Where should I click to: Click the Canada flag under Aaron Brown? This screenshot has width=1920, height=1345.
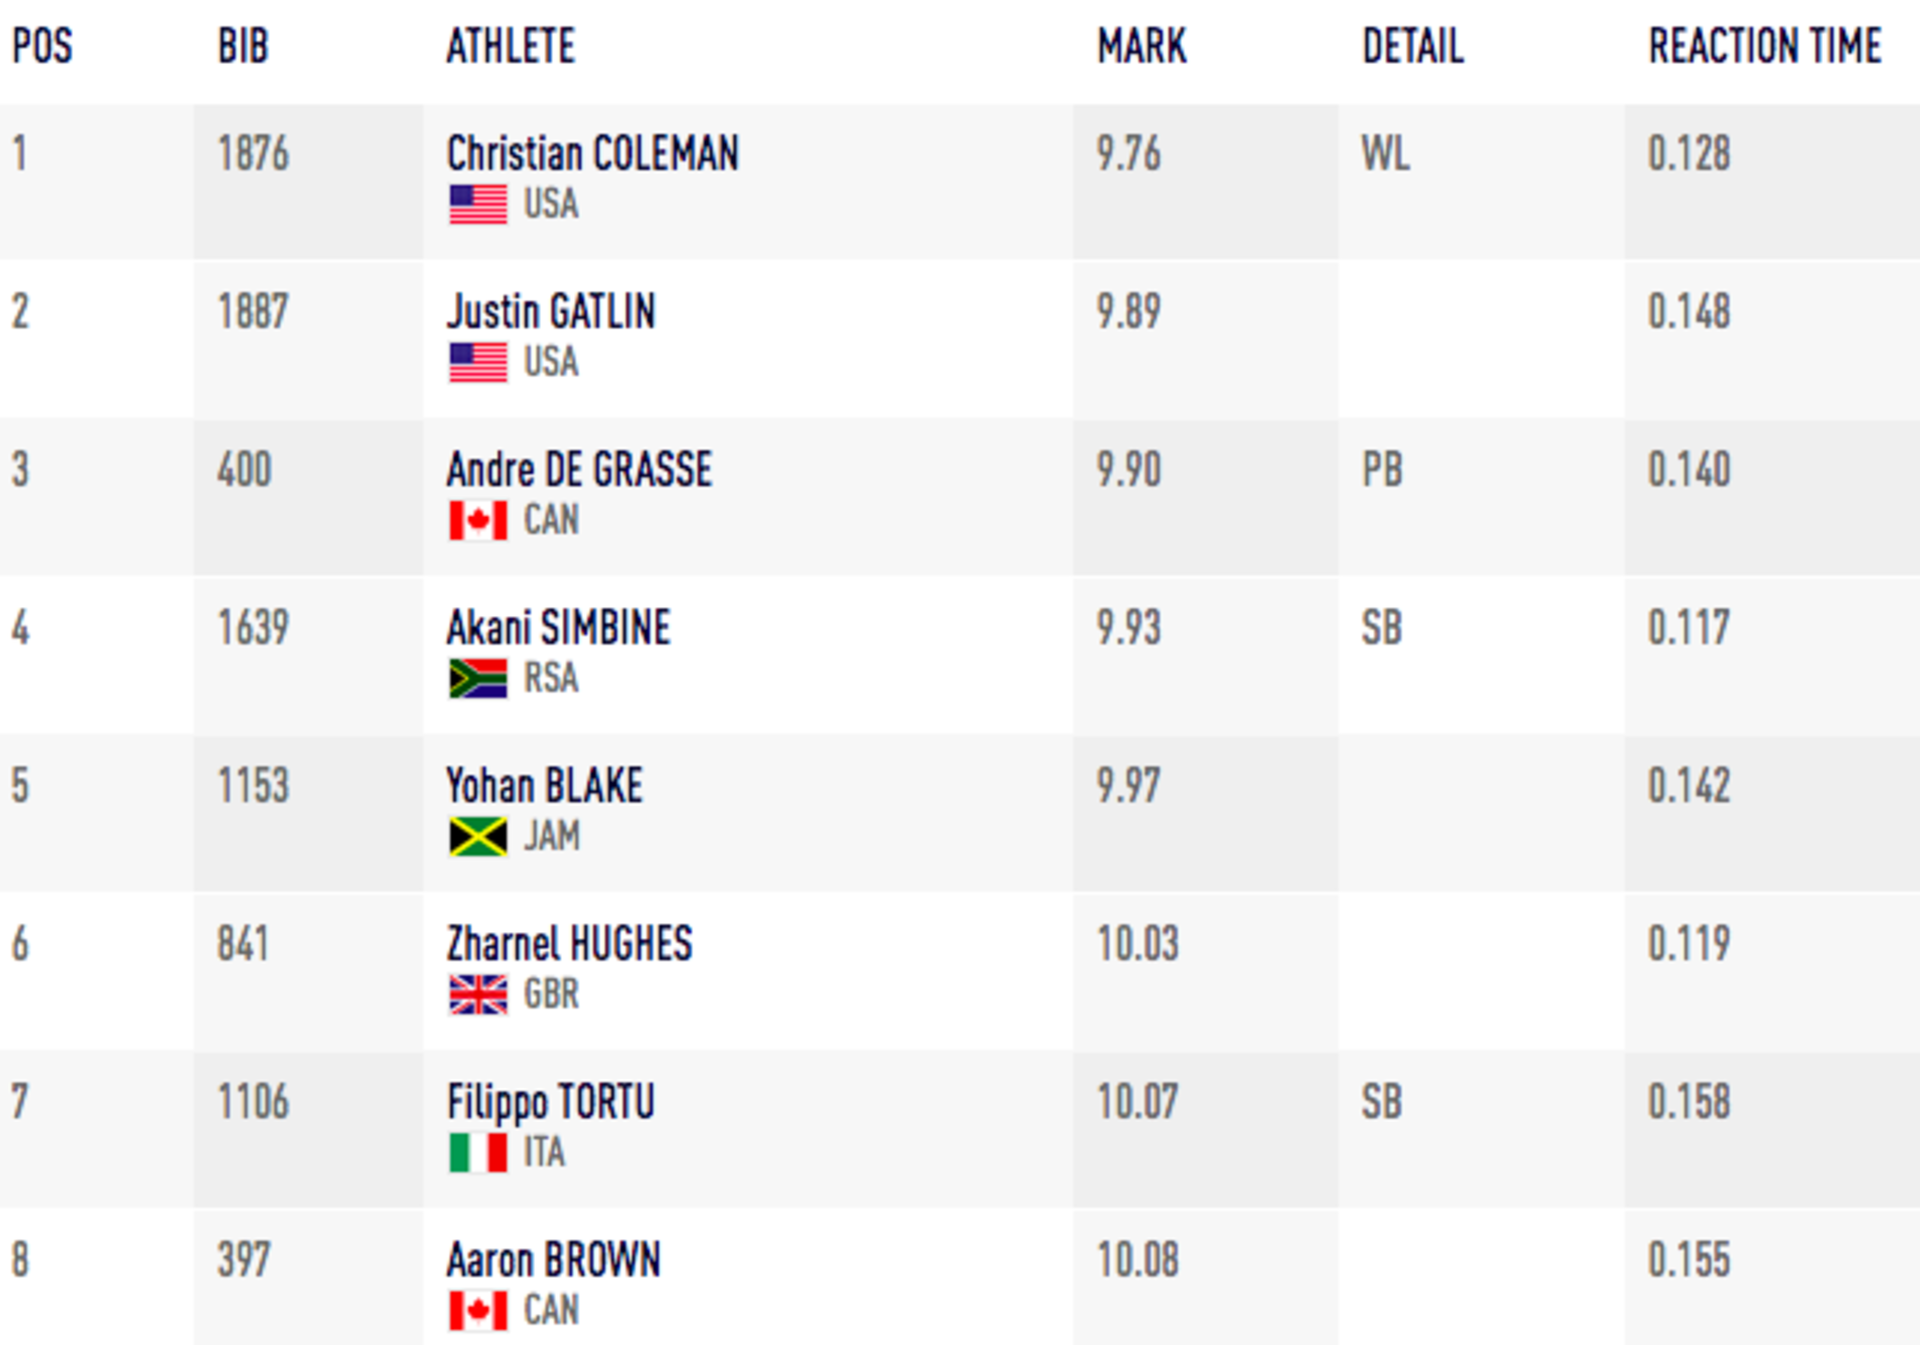pos(478,1310)
